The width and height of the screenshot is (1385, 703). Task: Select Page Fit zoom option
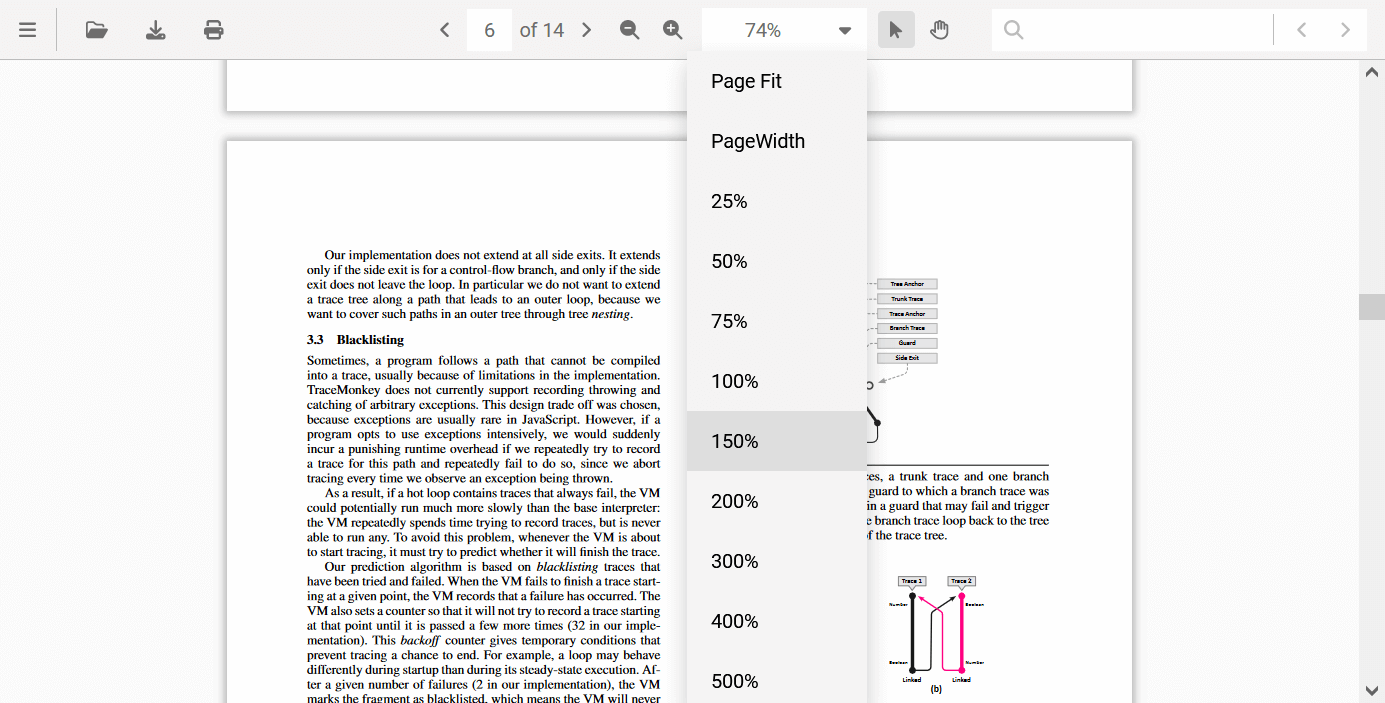point(747,81)
